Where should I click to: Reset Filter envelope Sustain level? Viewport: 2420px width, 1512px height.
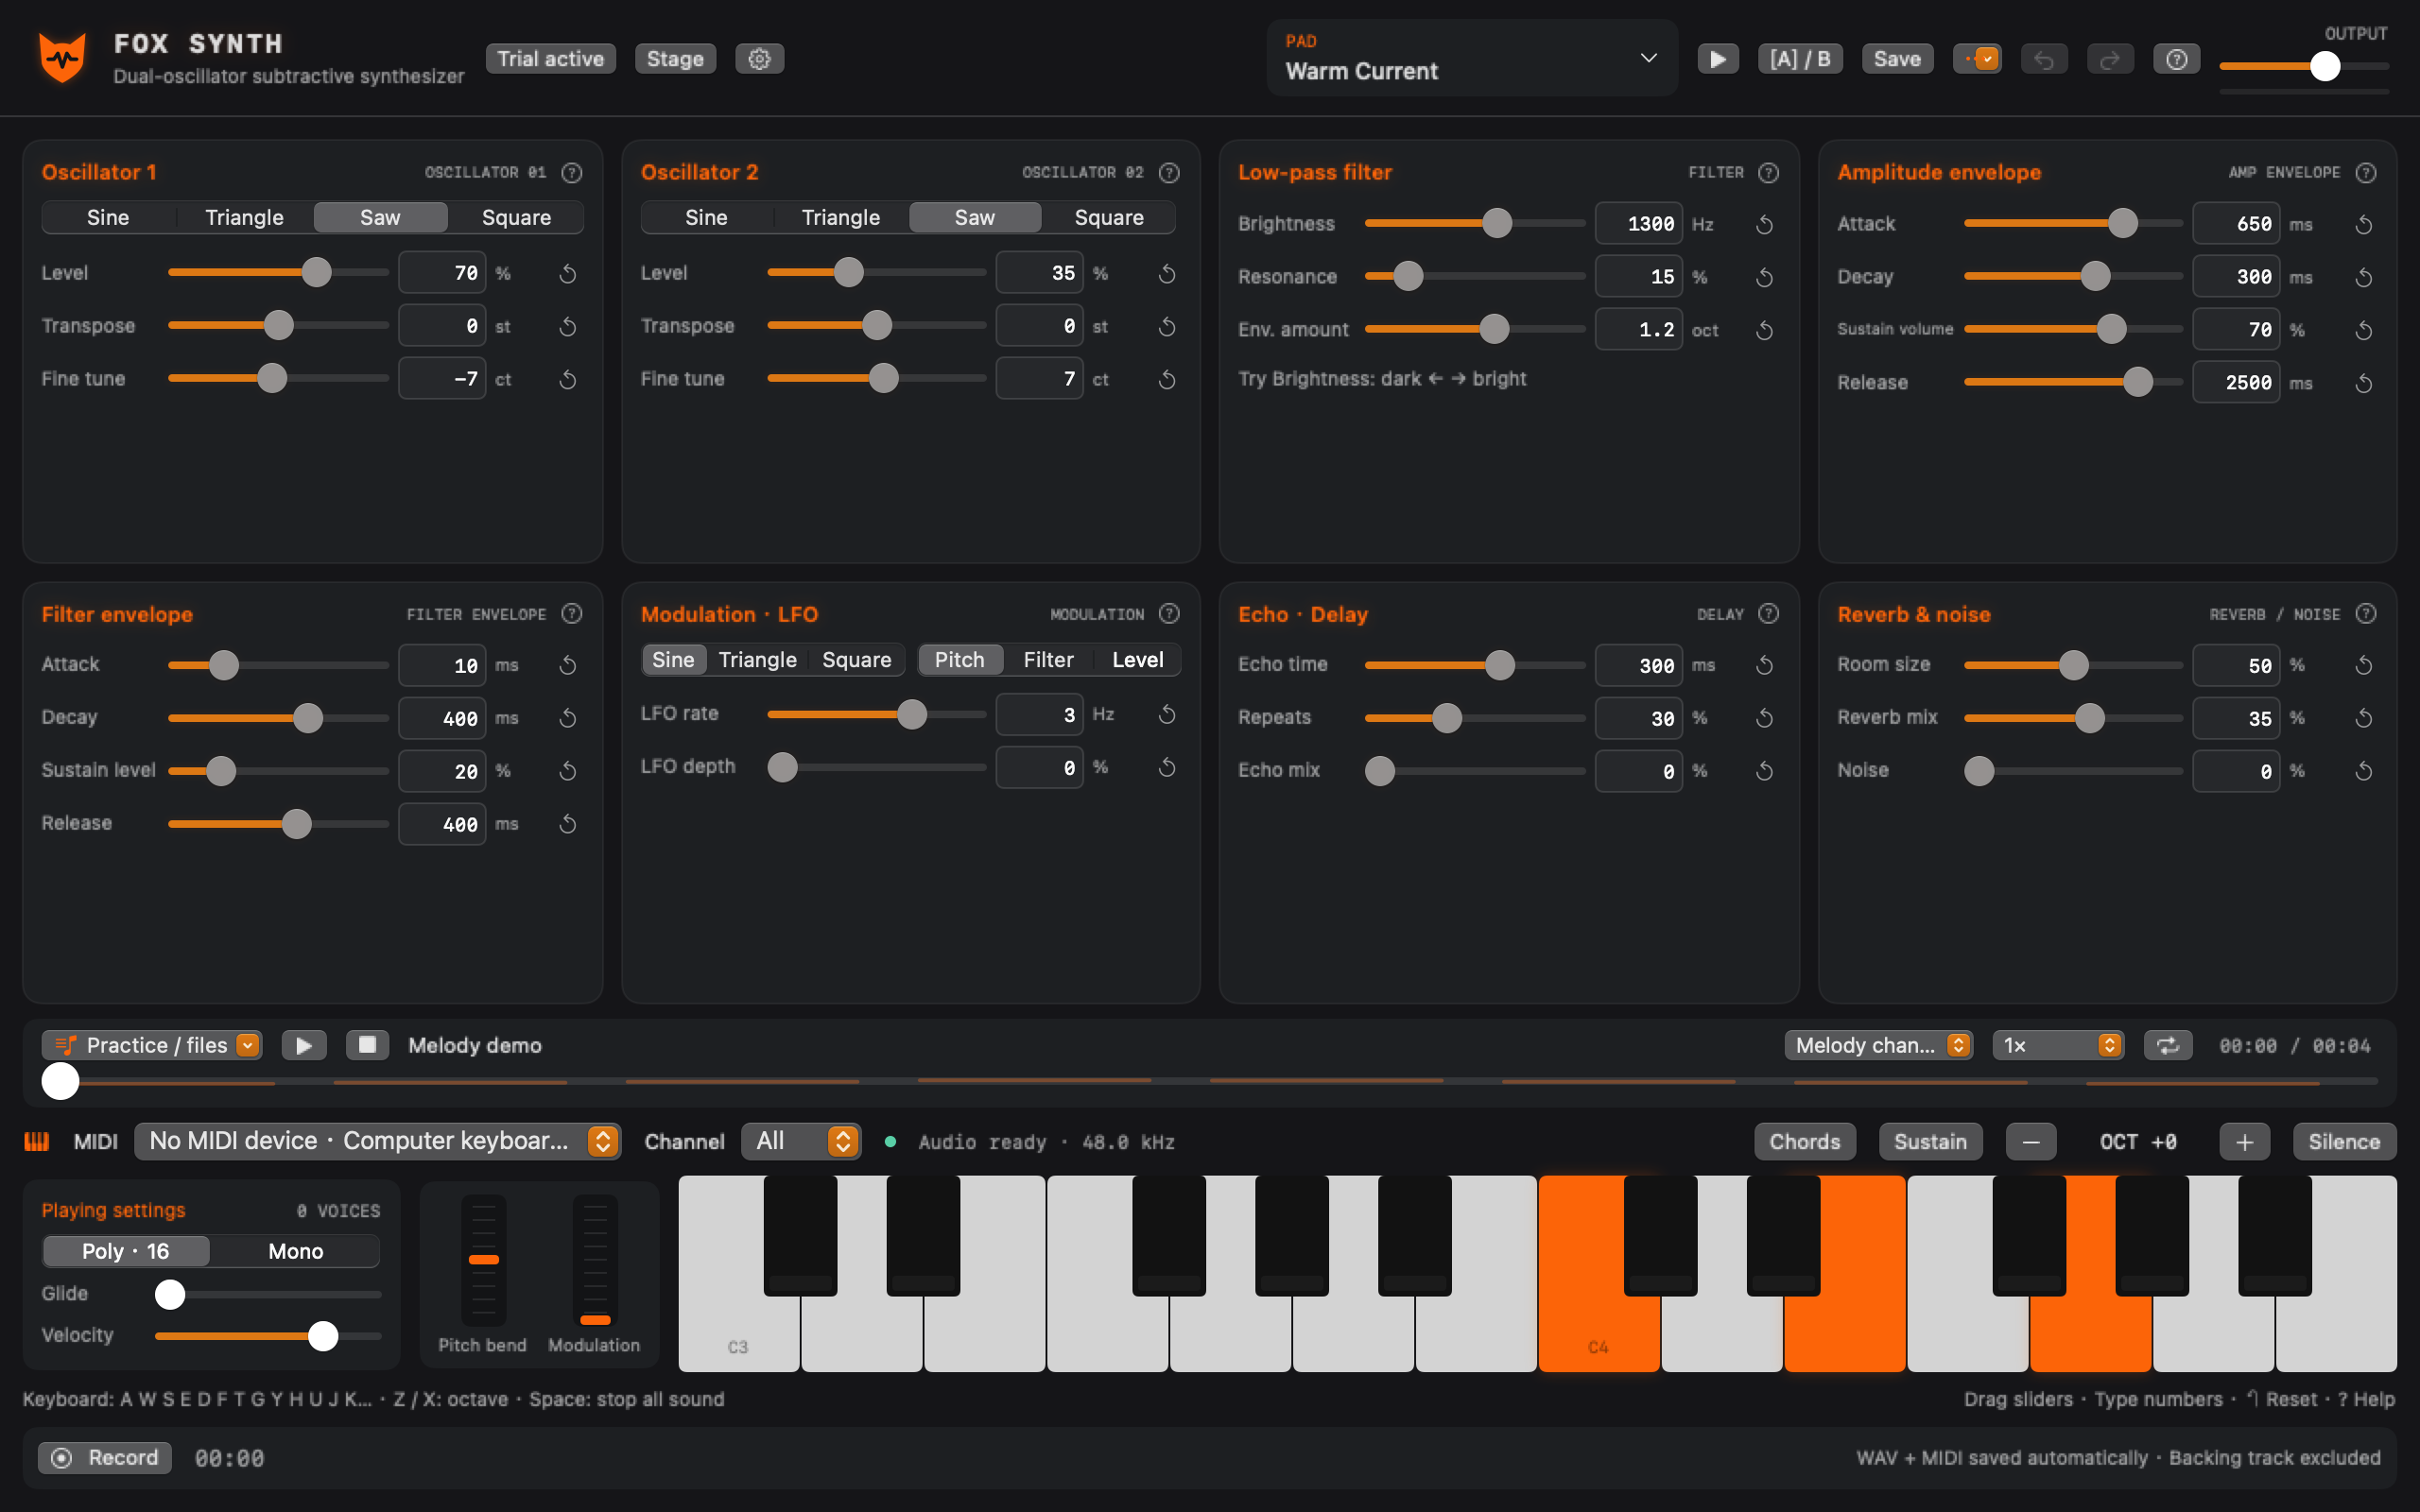point(567,772)
